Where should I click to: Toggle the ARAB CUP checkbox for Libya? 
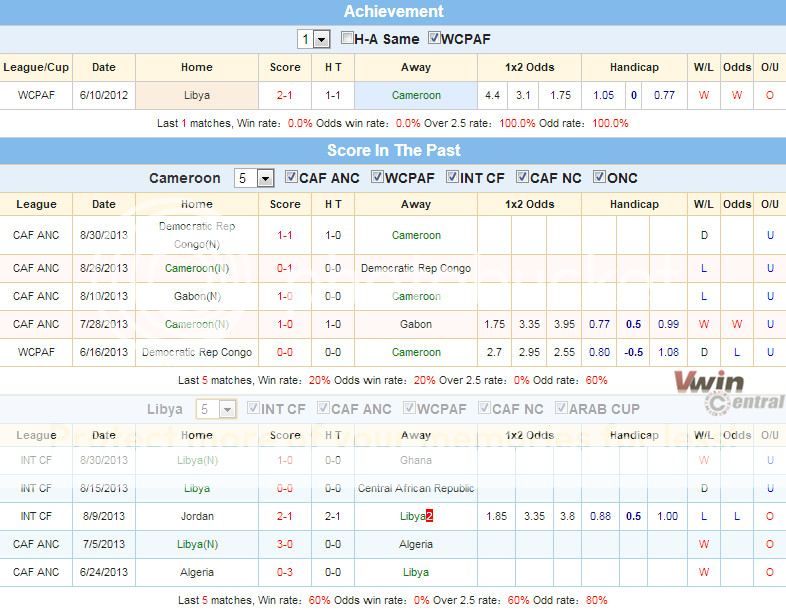click(x=561, y=408)
